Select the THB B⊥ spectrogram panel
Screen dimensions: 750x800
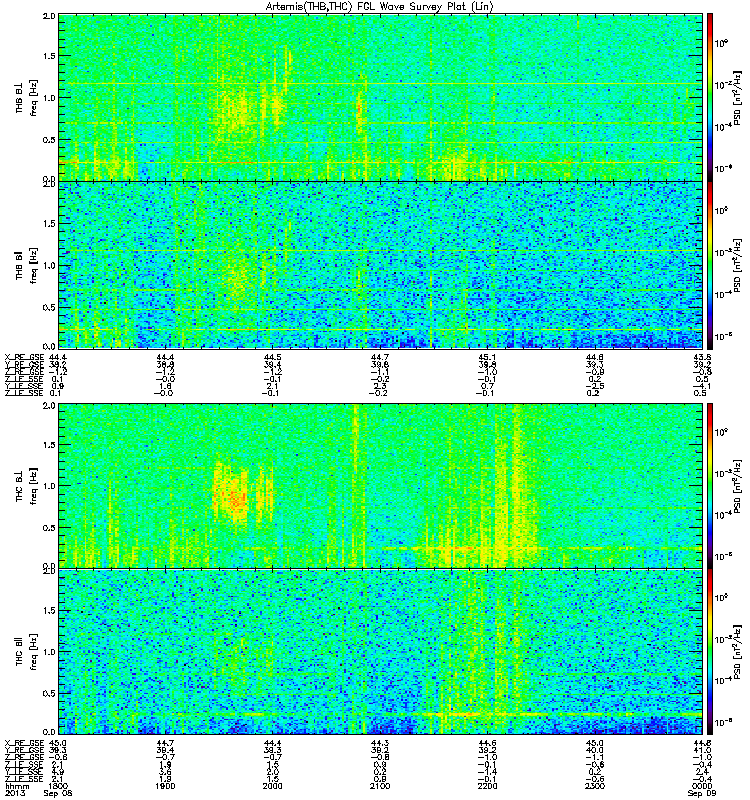381,97
